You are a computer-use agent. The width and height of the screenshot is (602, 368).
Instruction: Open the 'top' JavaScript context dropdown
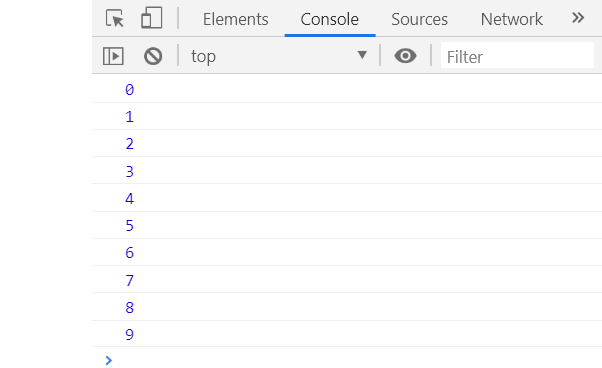[x=279, y=56]
